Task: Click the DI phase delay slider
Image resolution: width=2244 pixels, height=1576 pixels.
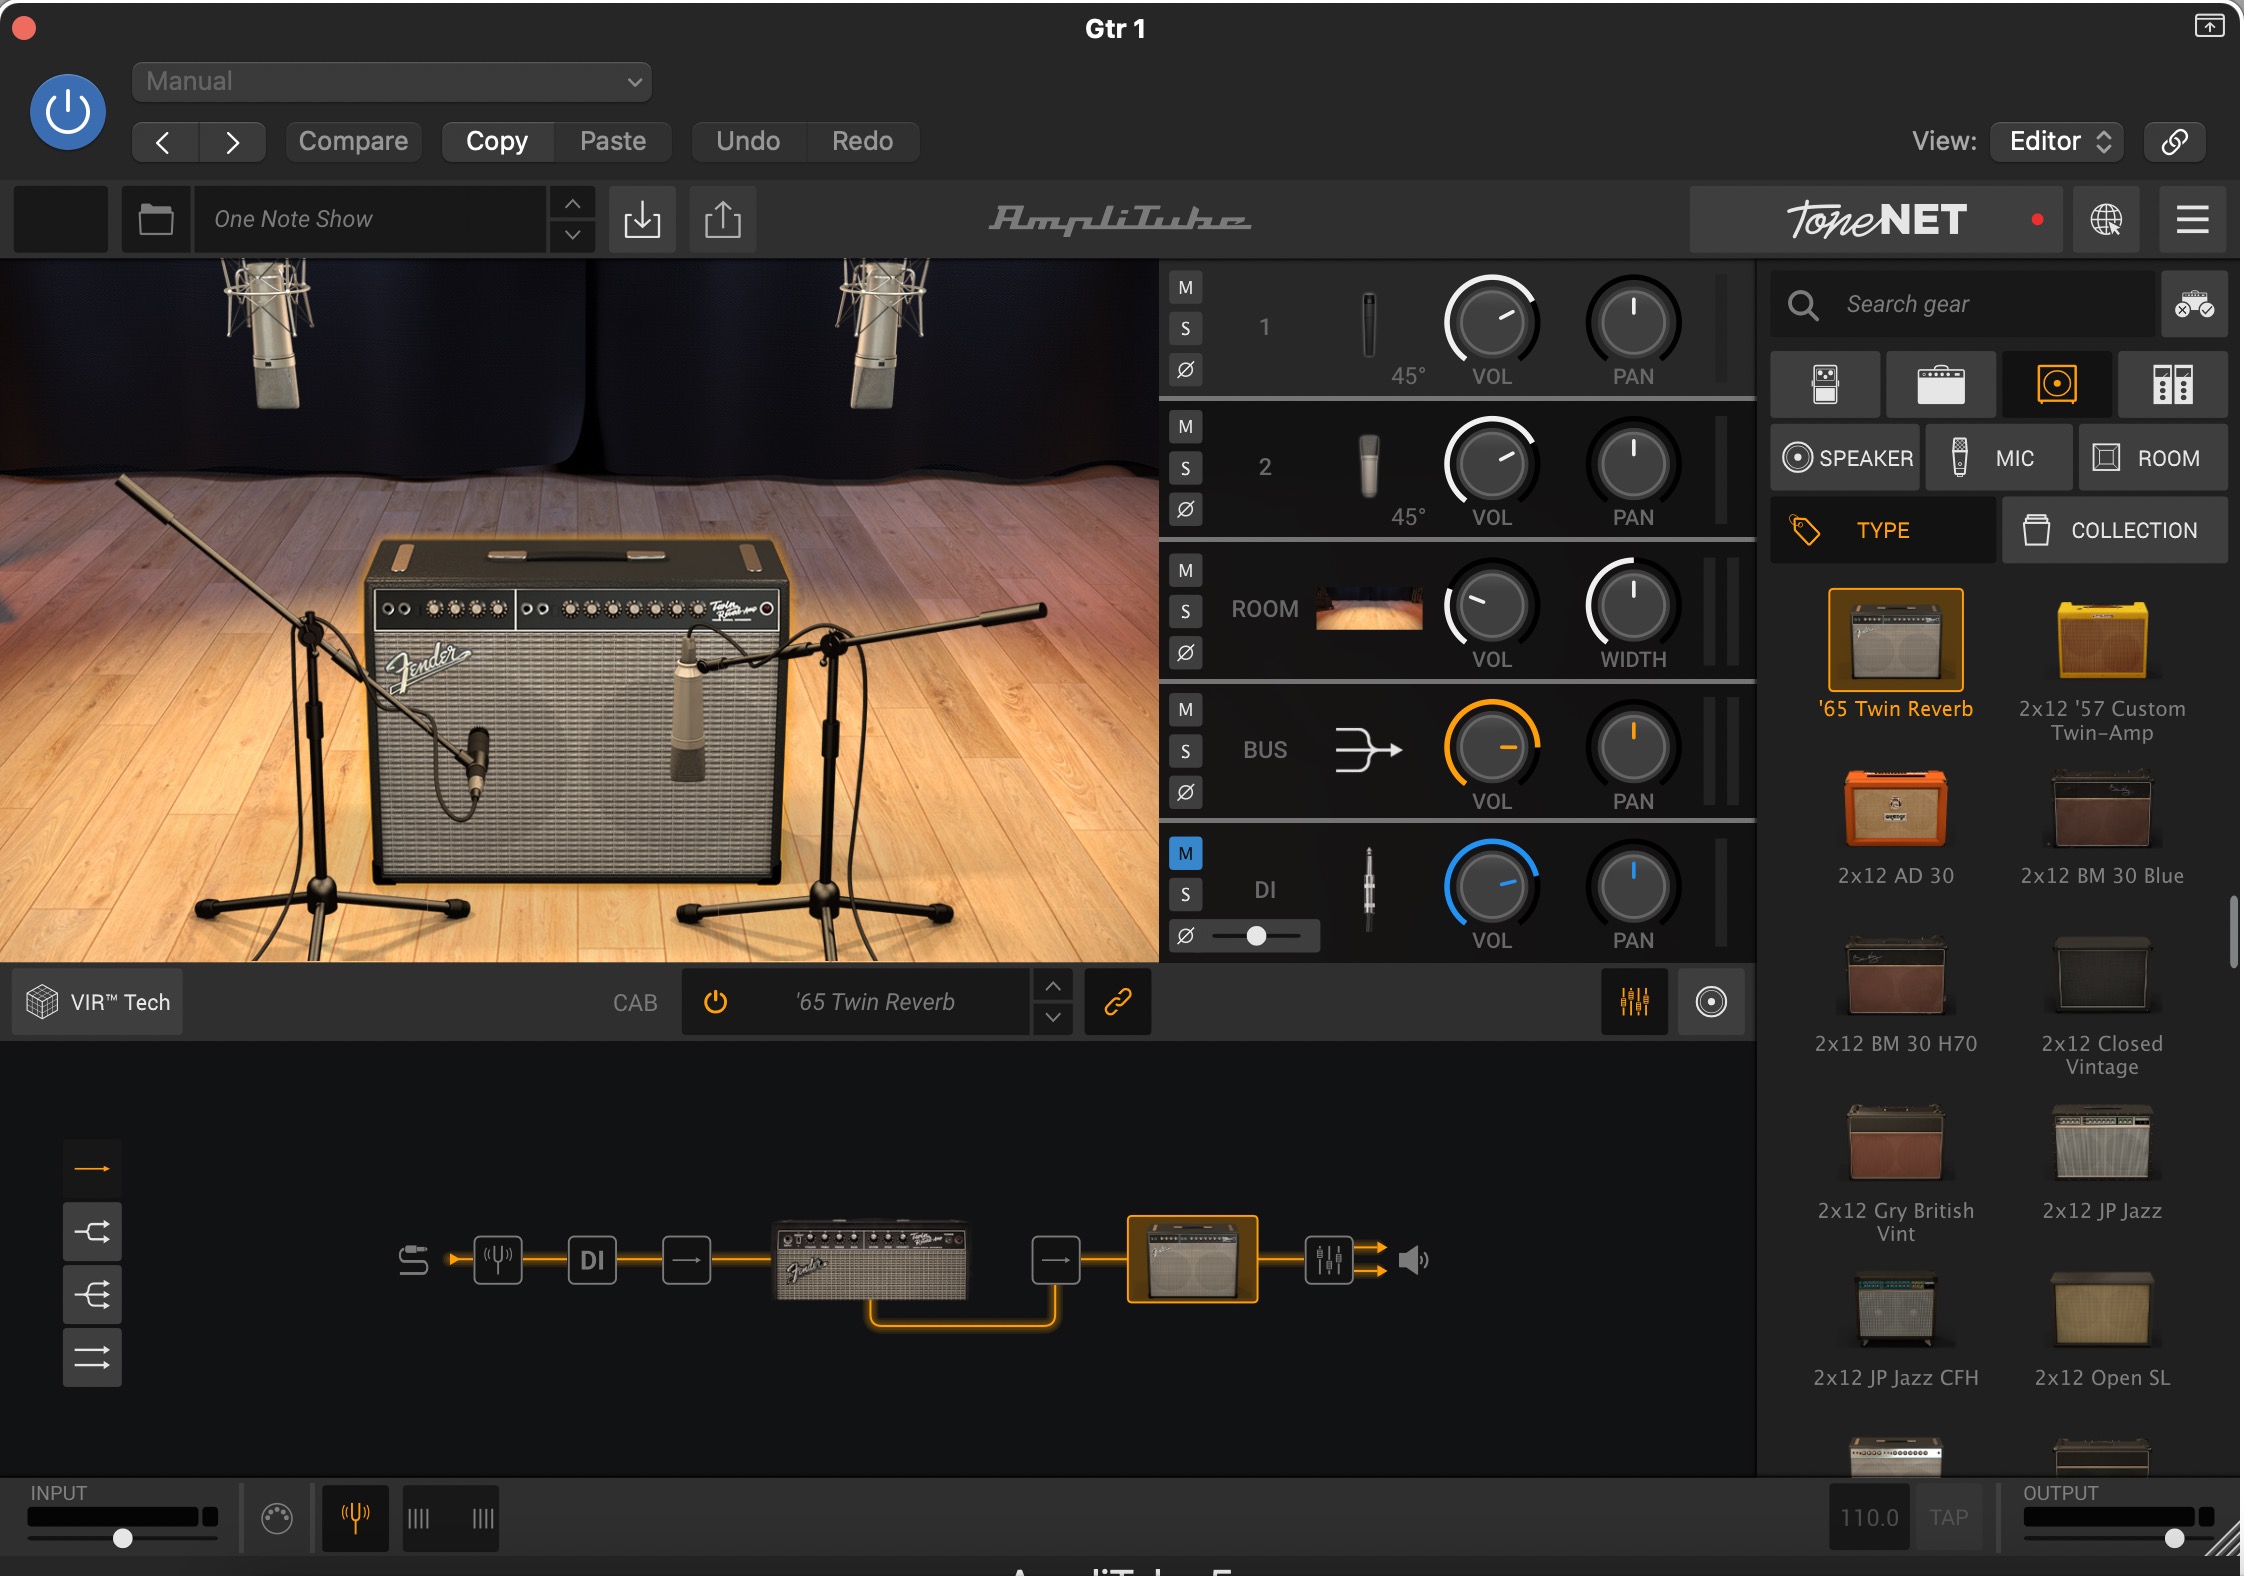Action: tap(1257, 936)
